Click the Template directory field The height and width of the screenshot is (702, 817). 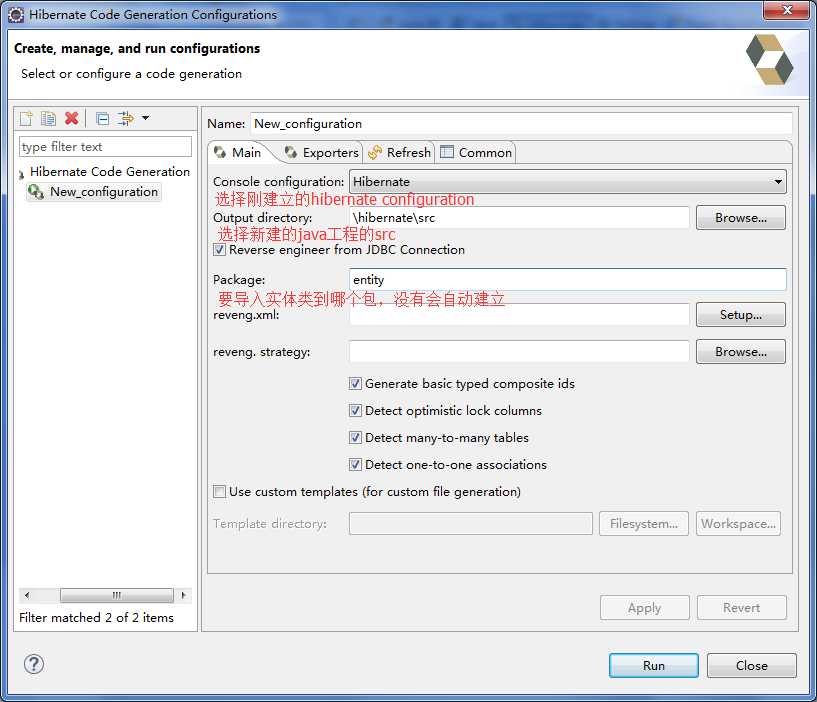(471, 524)
